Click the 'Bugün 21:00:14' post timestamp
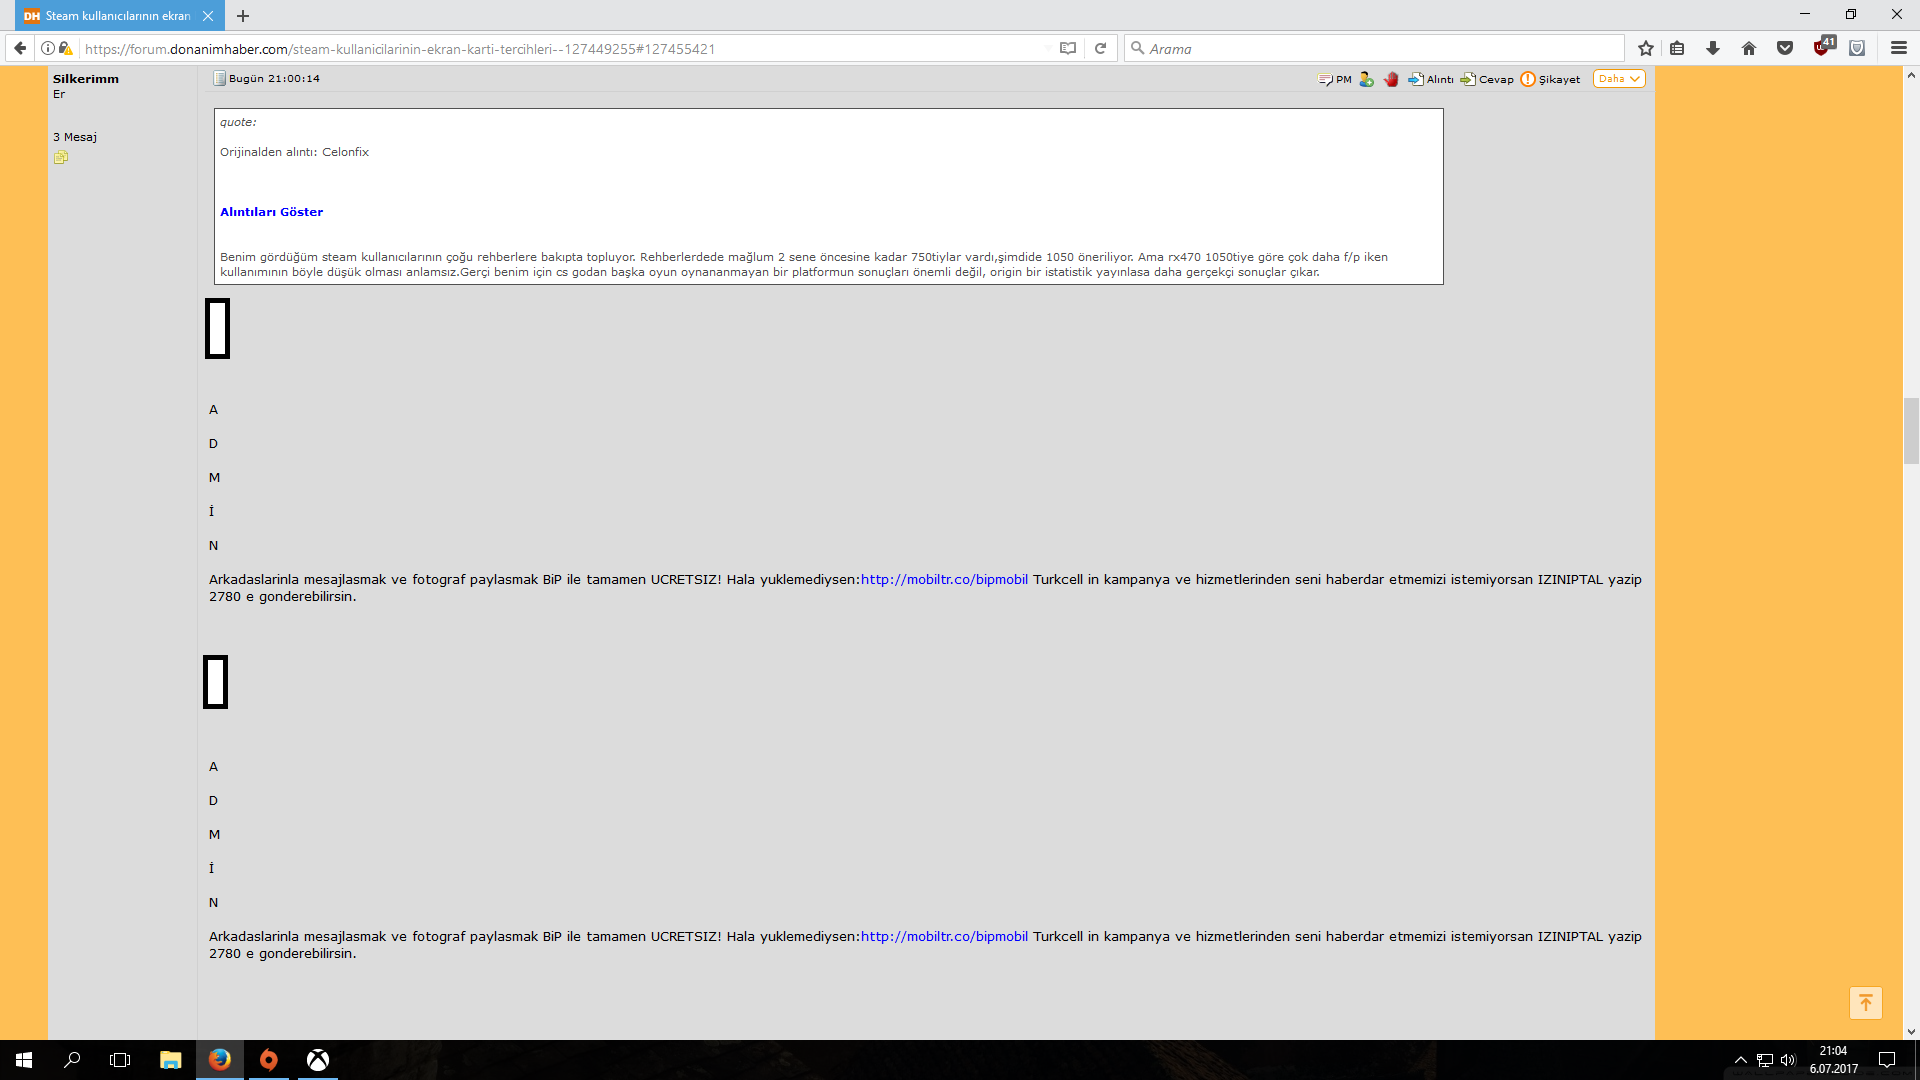Image resolution: width=1920 pixels, height=1080 pixels. (274, 78)
